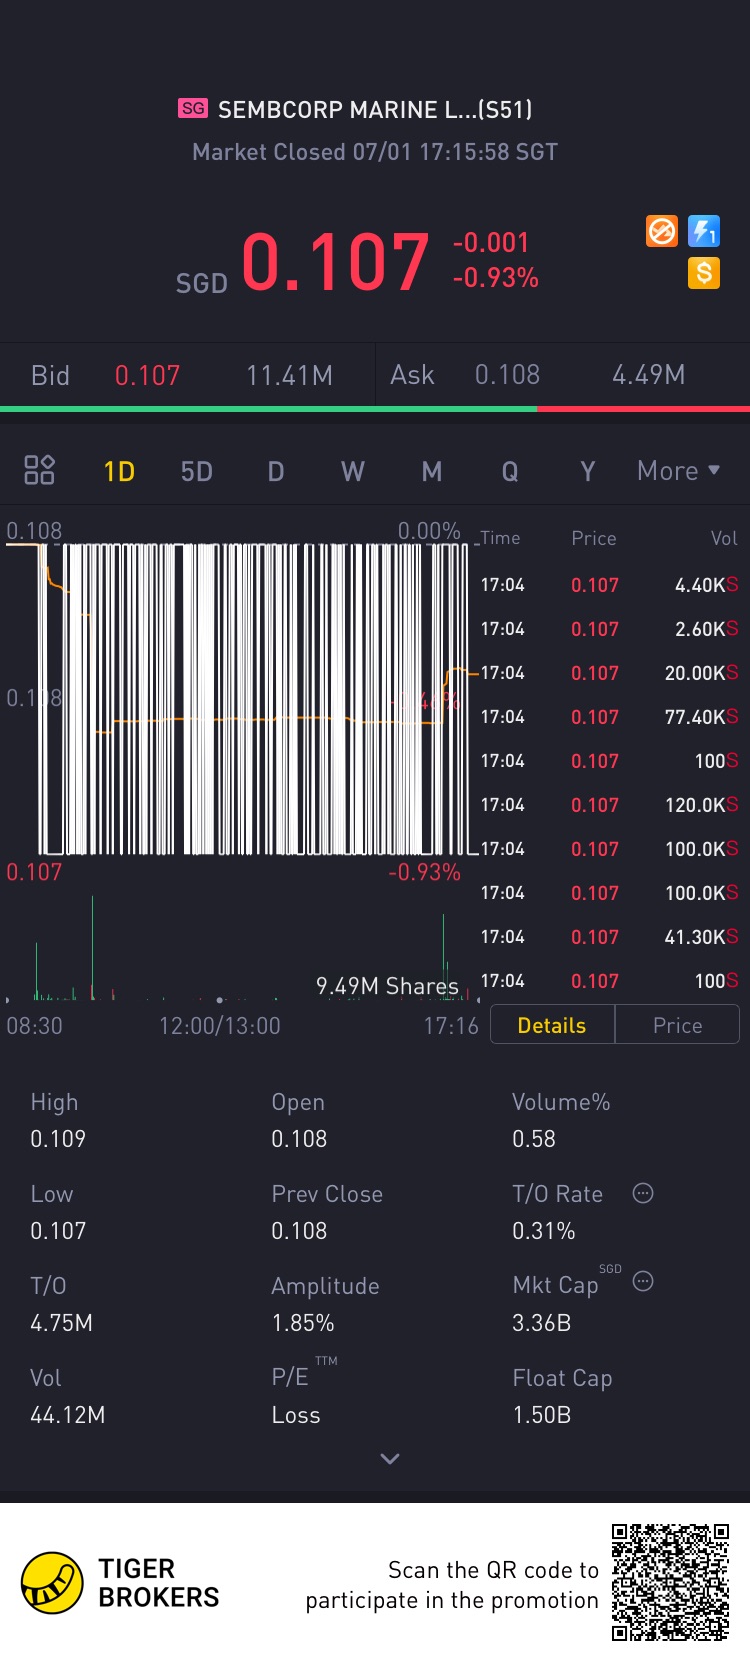This screenshot has width=750, height=1663.
Task: Tap the green-red bid/ask ratio bar
Action: point(375,409)
